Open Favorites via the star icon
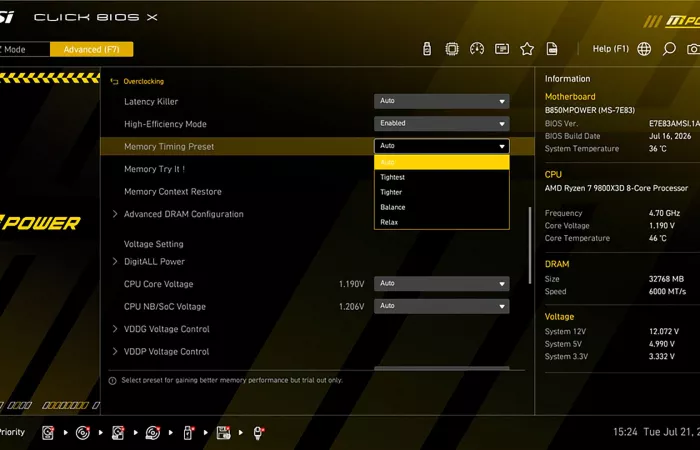This screenshot has width=700, height=450. pyautogui.click(x=527, y=49)
